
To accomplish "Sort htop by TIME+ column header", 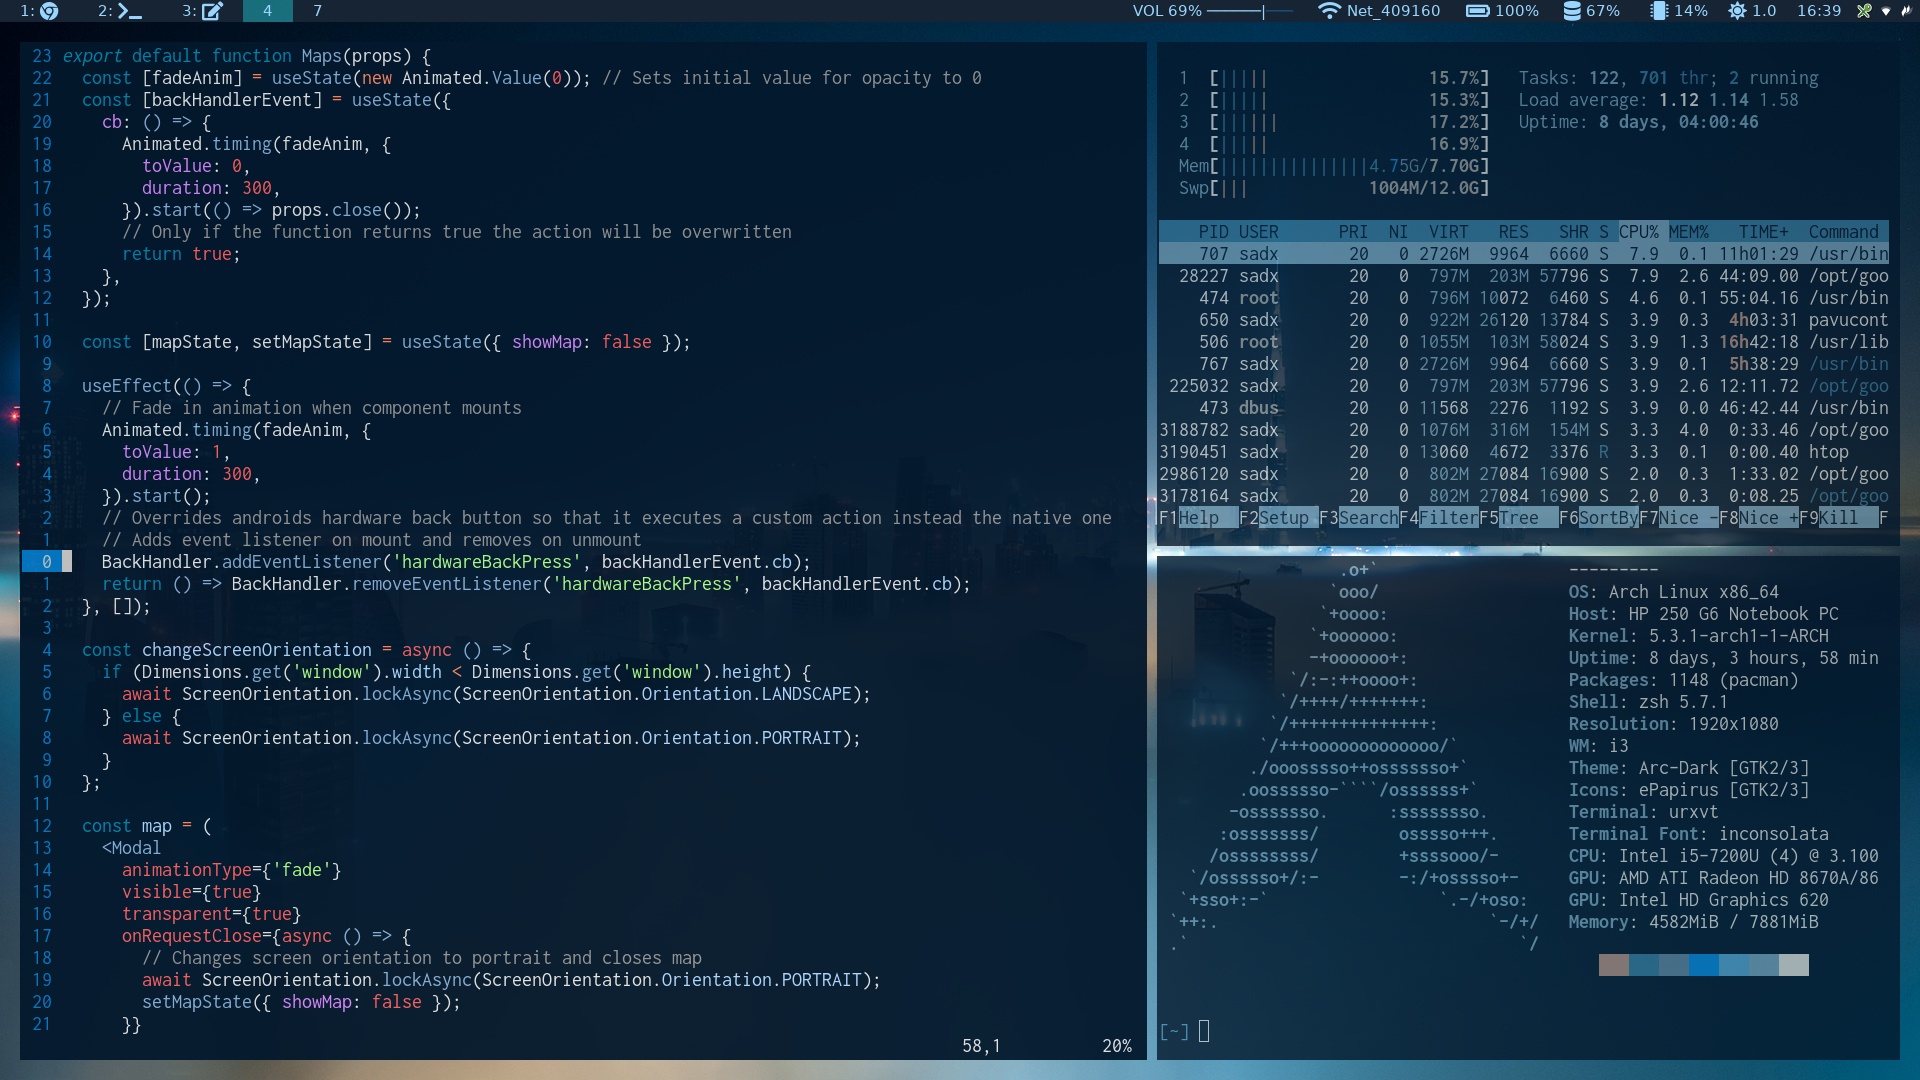I will click(1763, 232).
